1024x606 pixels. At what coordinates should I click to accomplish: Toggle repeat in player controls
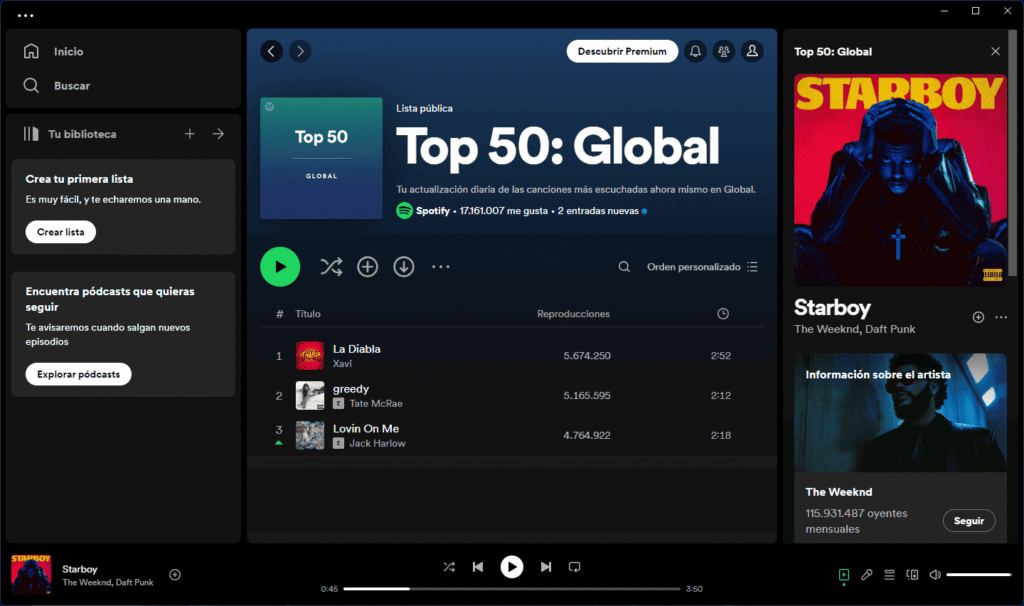pyautogui.click(x=575, y=567)
